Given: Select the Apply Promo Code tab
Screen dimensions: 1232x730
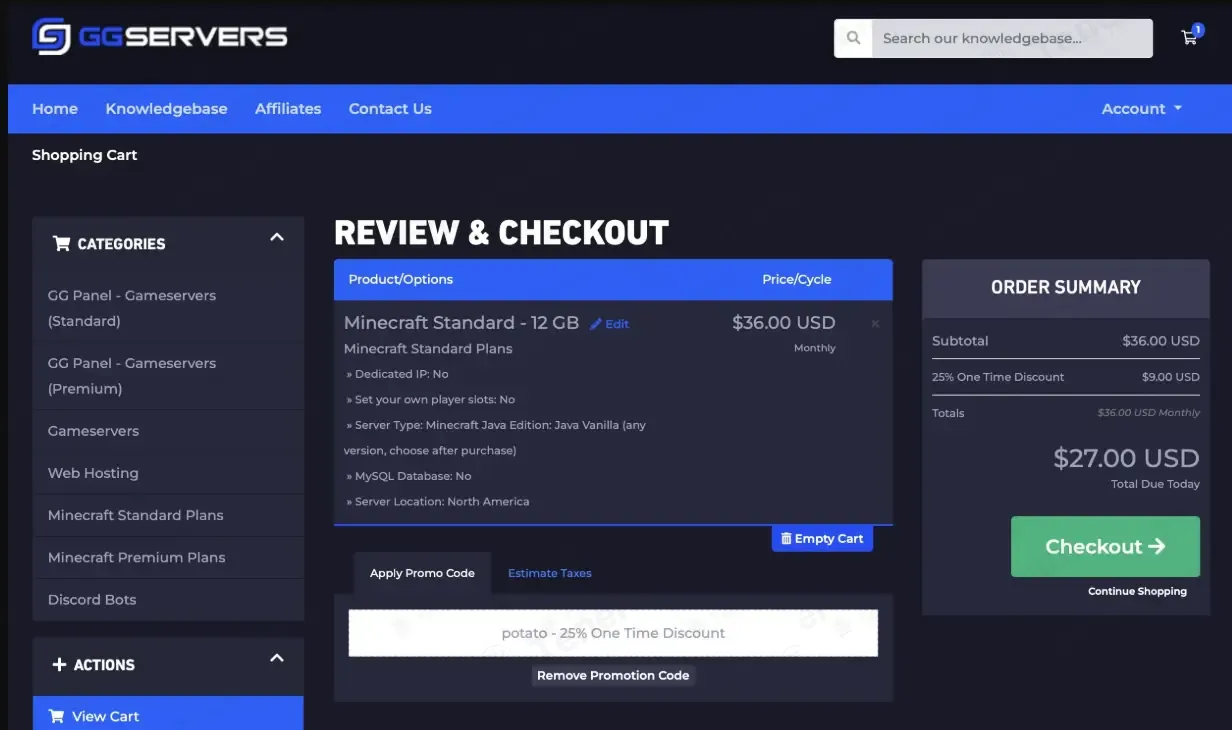Looking at the screenshot, I should click(422, 573).
